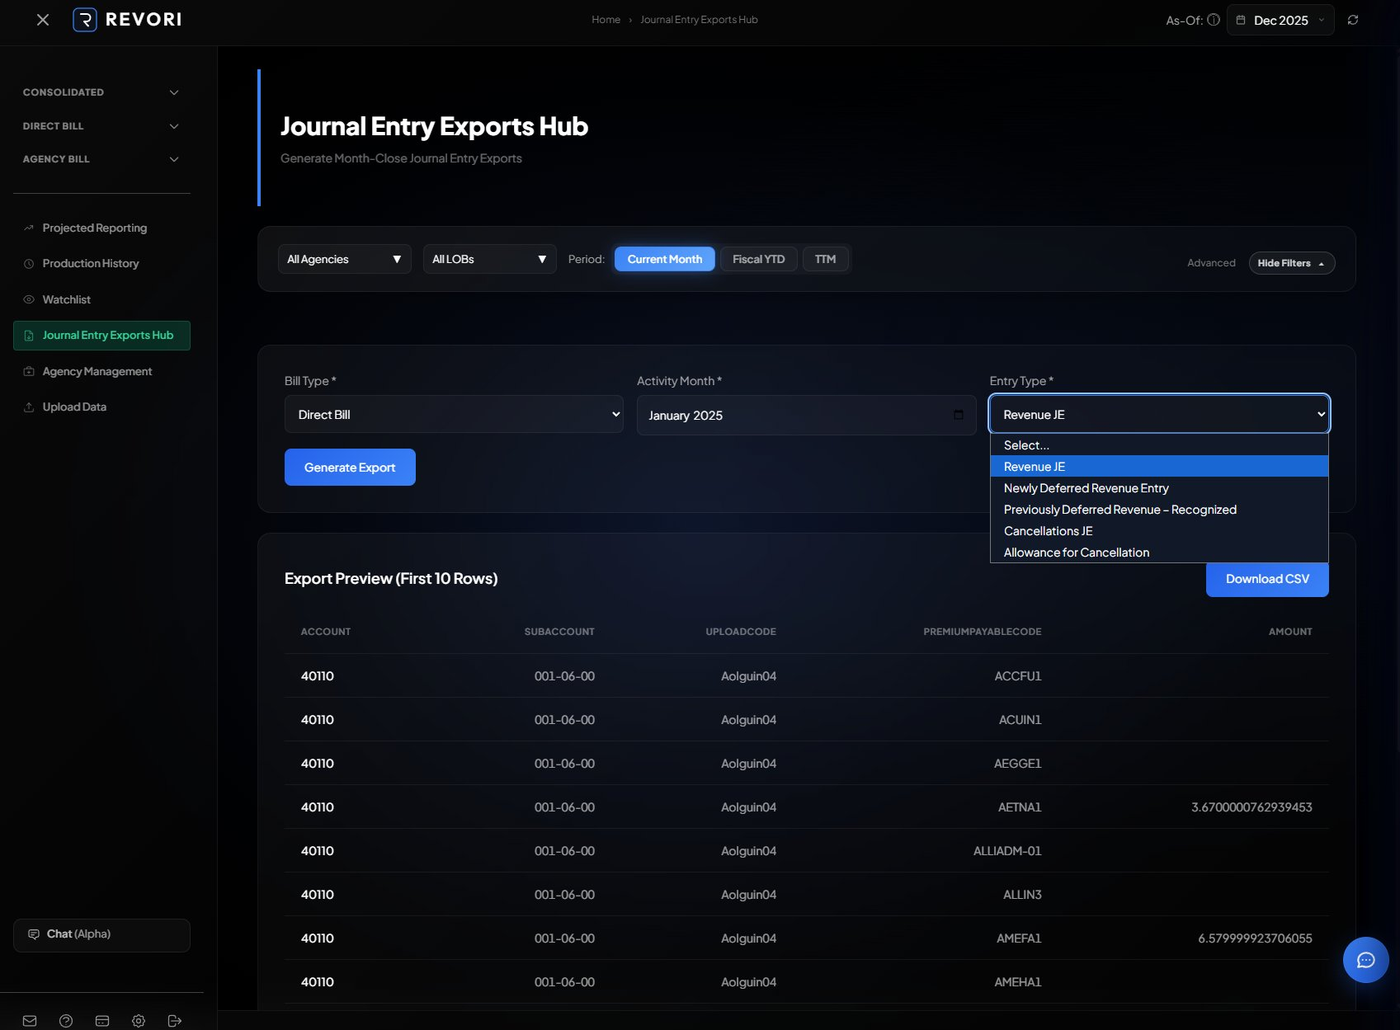The height and width of the screenshot is (1030, 1400).
Task: Open the All Agencies filter dropdown
Action: click(x=344, y=259)
